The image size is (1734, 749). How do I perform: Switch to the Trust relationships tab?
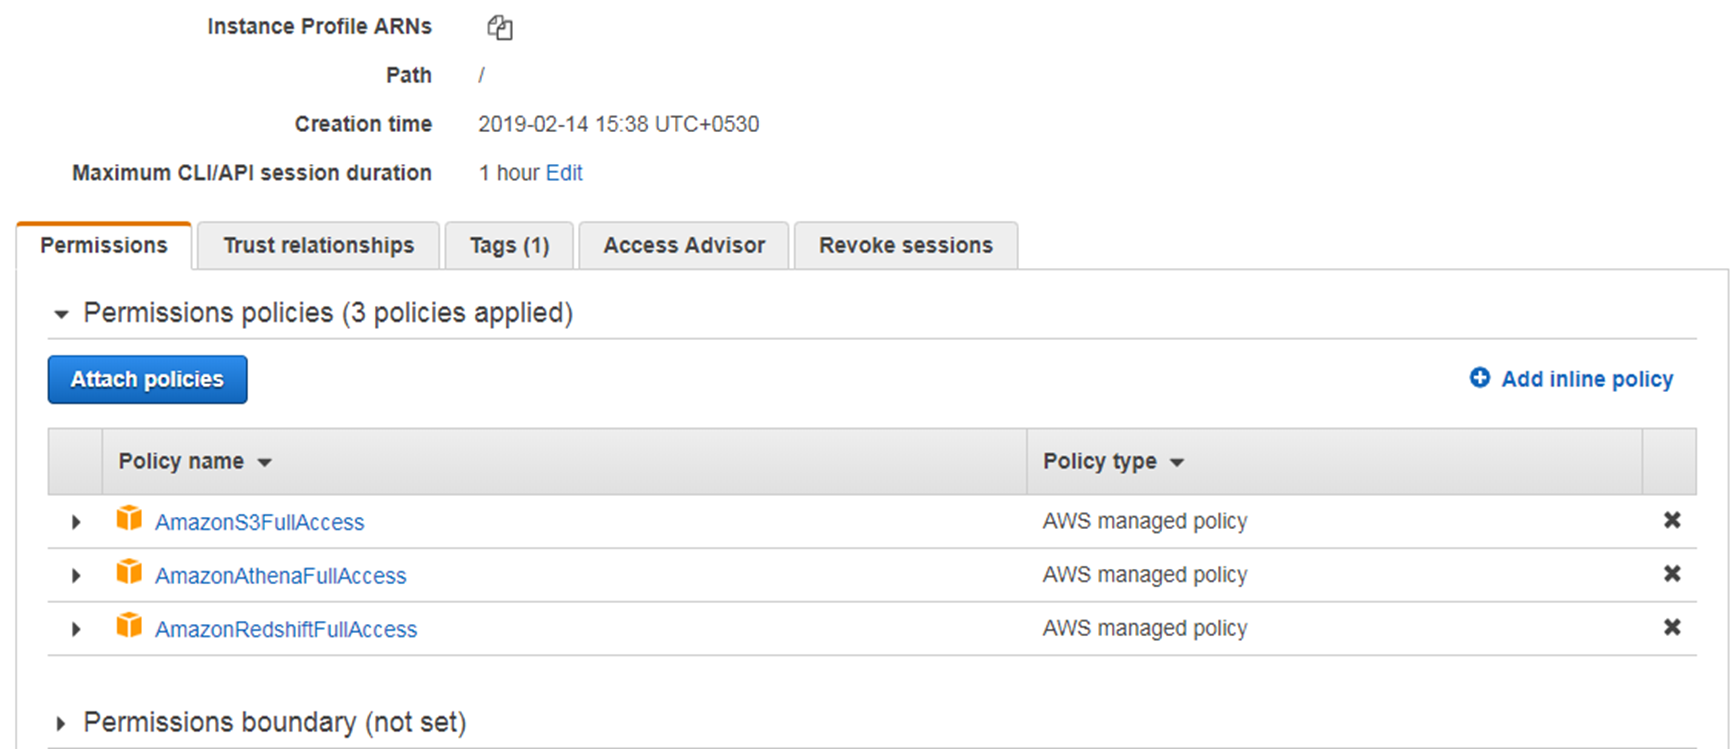pos(318,246)
